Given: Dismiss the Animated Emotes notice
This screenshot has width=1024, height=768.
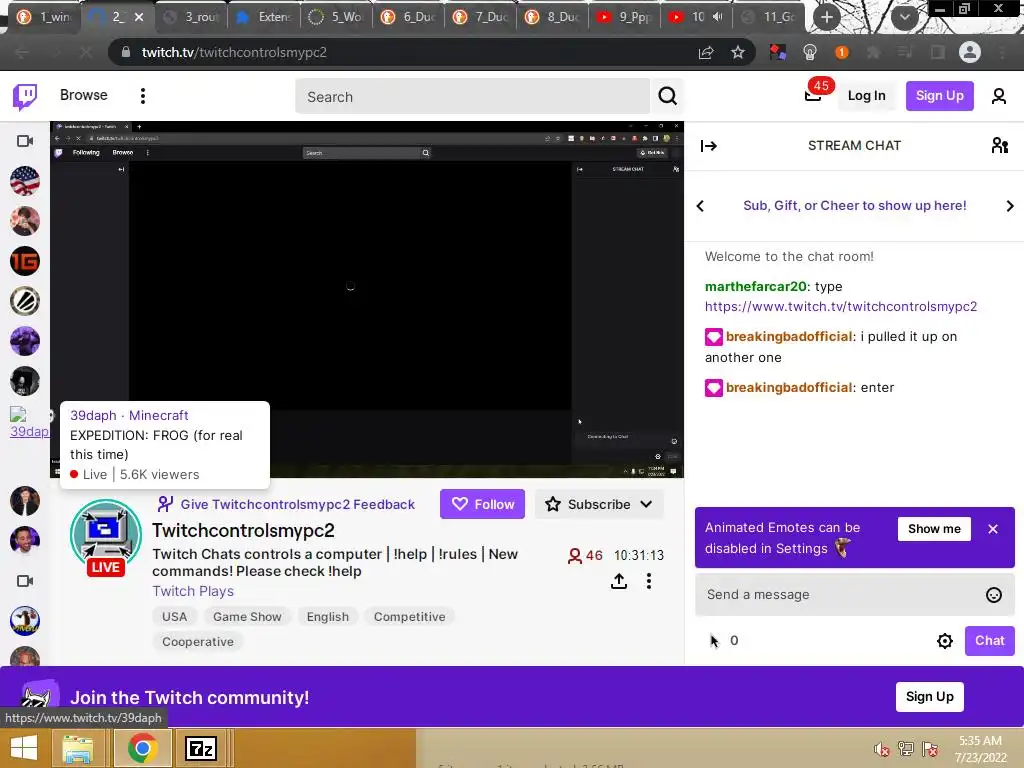Looking at the screenshot, I should point(993,529).
